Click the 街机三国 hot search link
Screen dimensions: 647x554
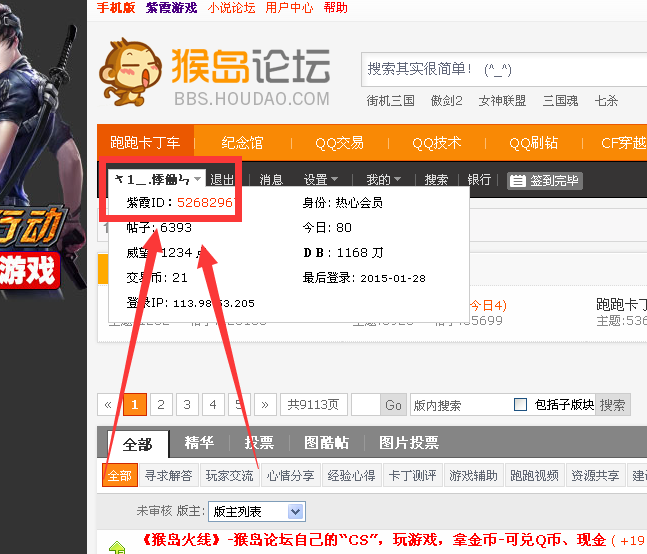click(390, 101)
